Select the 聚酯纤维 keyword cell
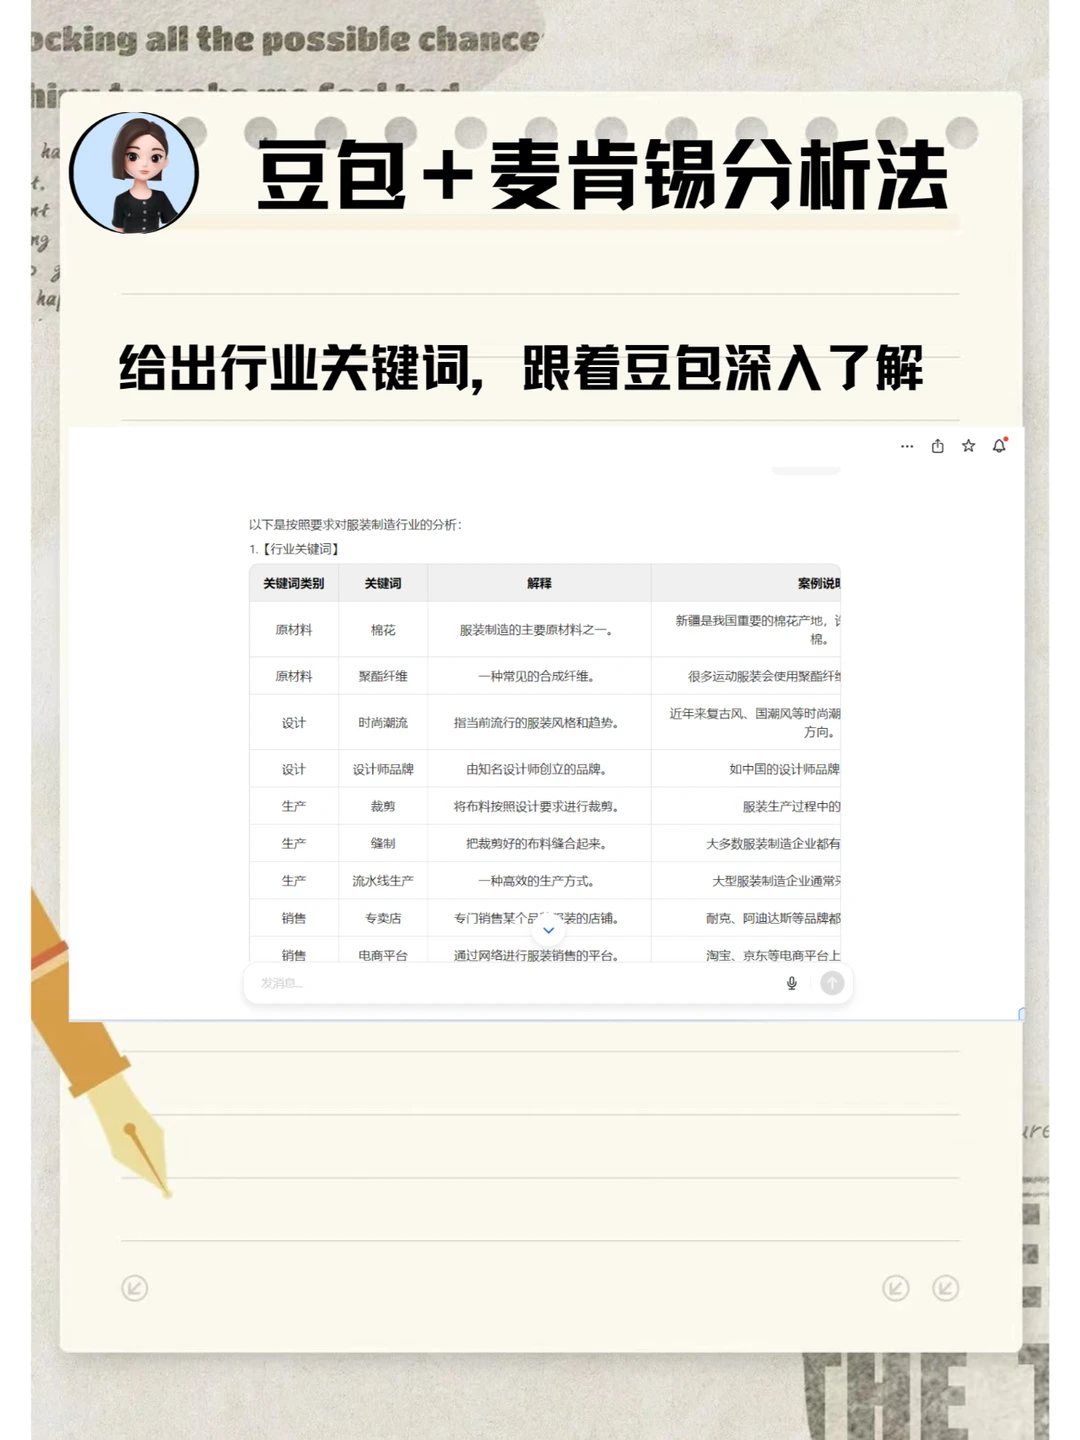Image resolution: width=1080 pixels, height=1440 pixels. (x=383, y=676)
